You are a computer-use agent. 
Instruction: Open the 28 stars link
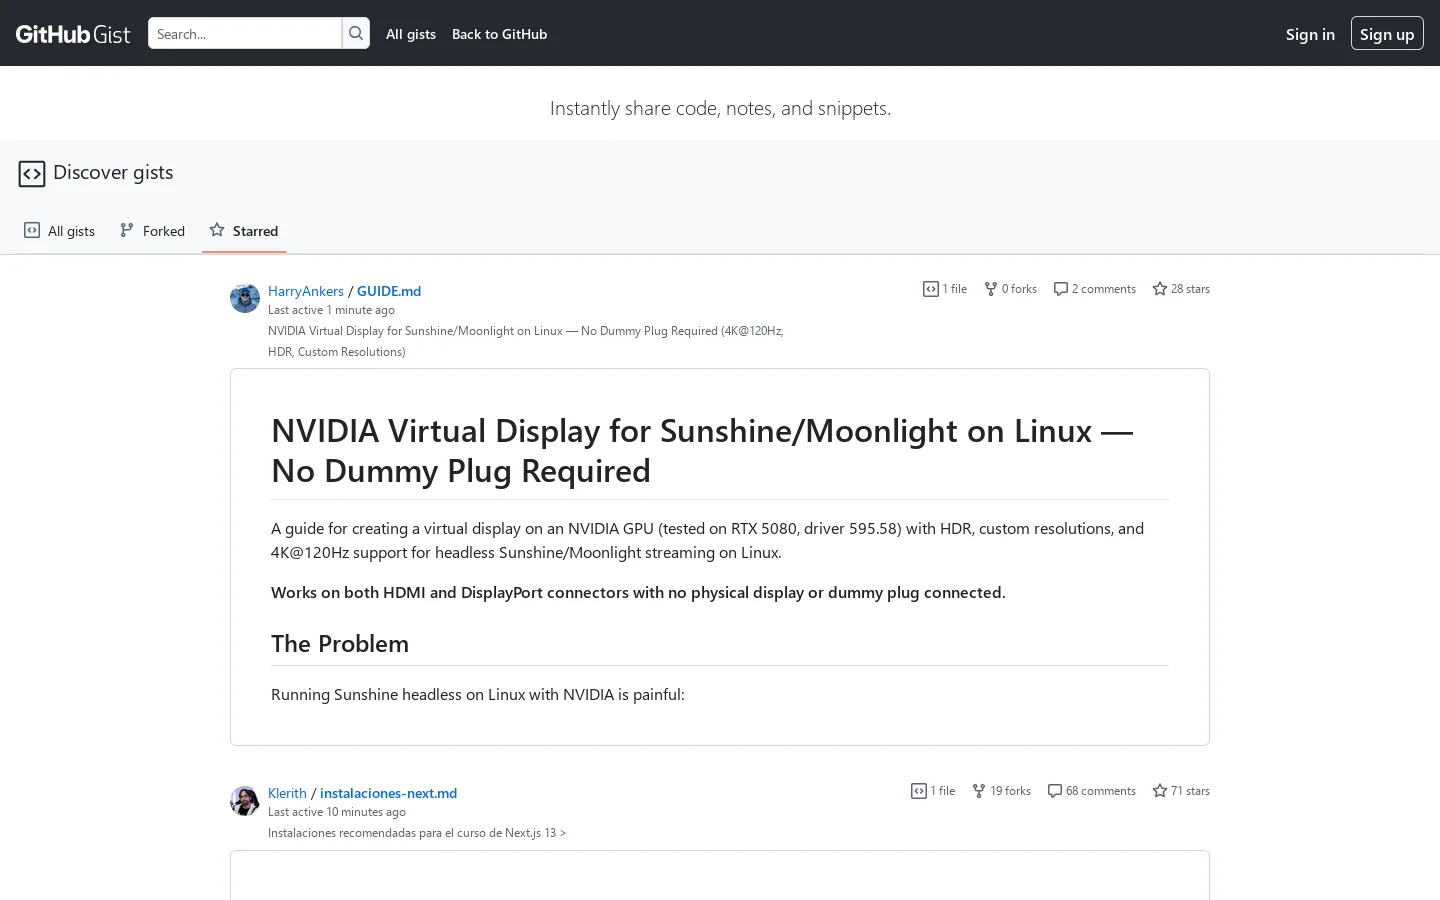tap(1181, 289)
